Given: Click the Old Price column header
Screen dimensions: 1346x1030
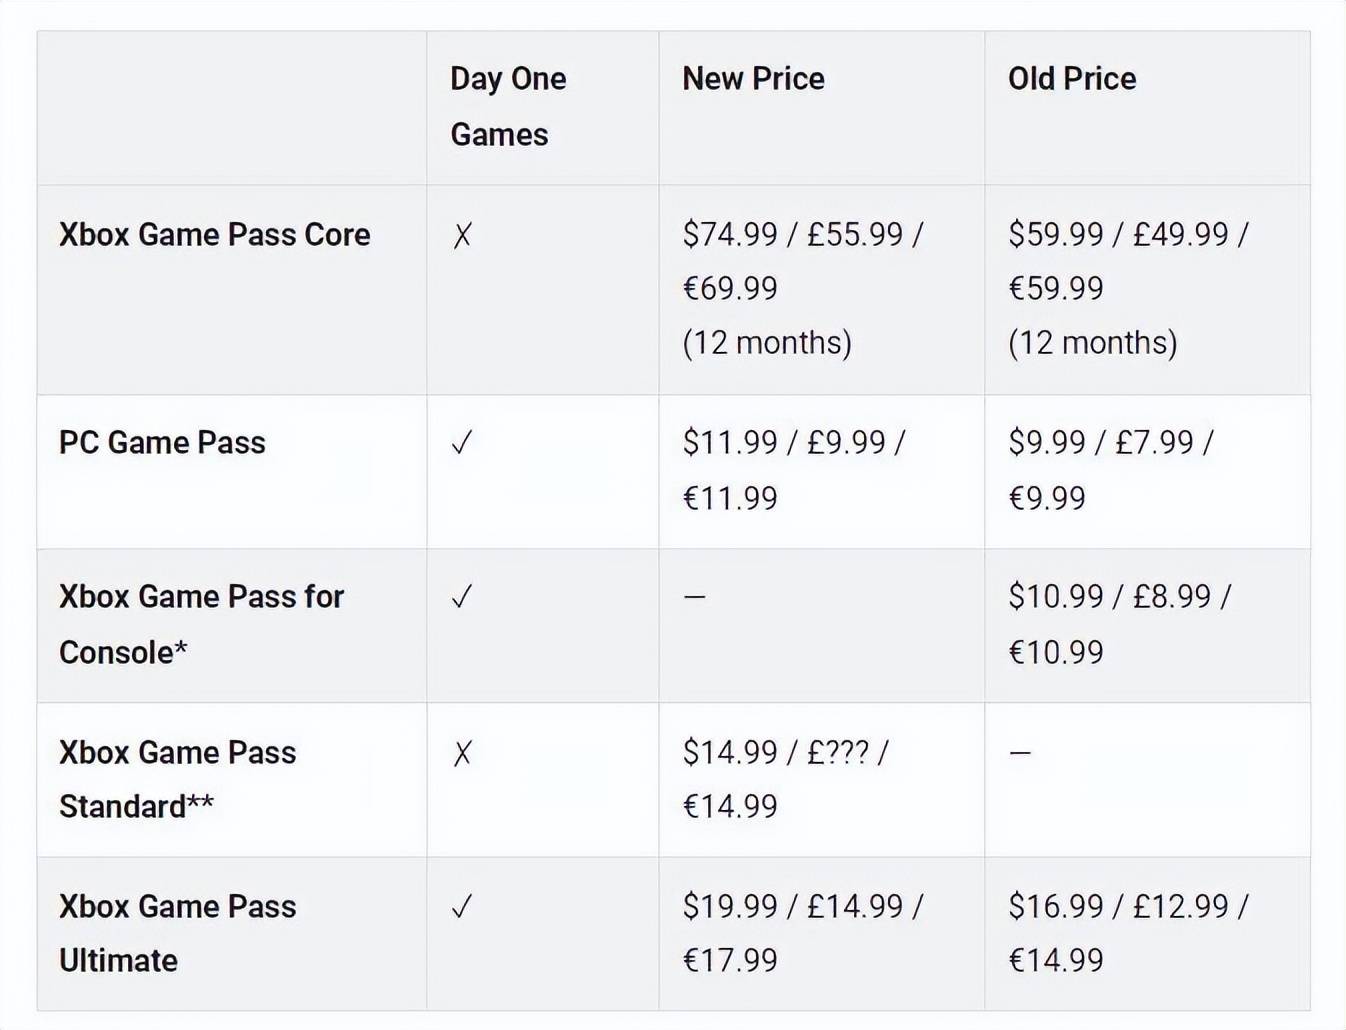Looking at the screenshot, I should point(1071,79).
